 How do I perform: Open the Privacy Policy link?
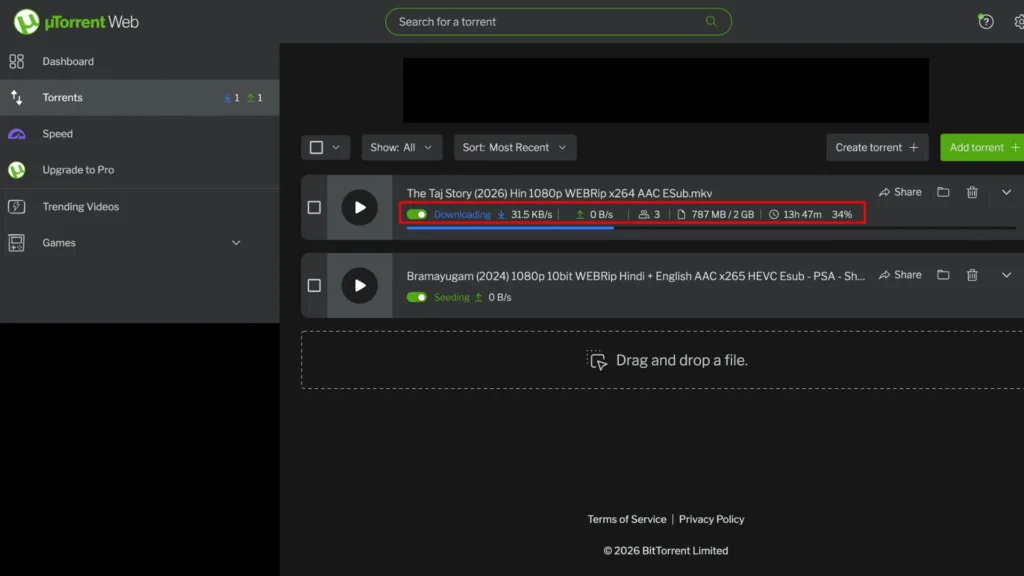711,519
